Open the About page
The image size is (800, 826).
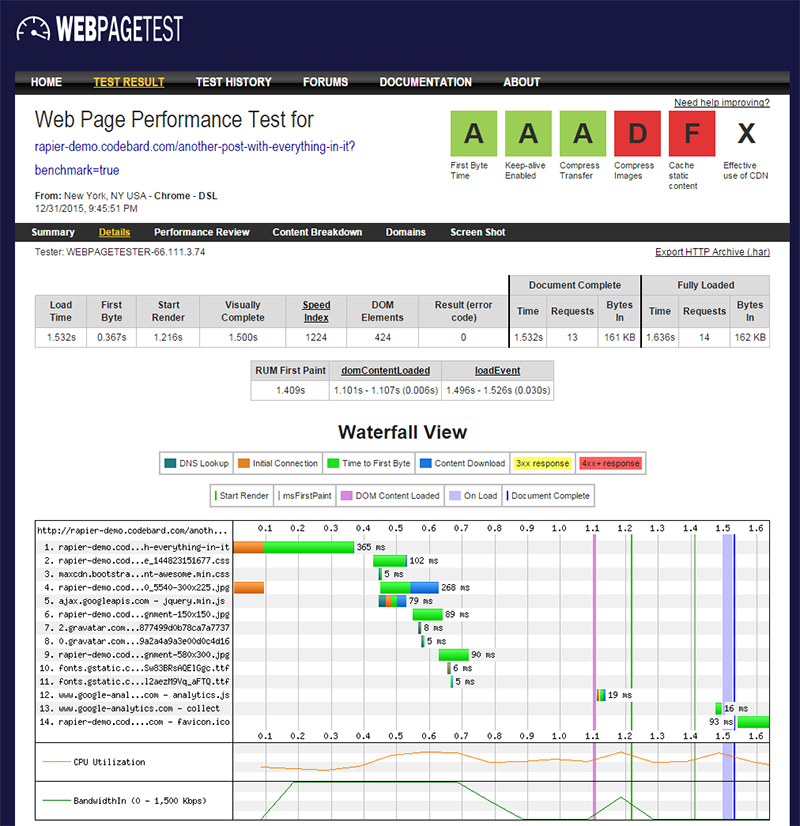[521, 82]
